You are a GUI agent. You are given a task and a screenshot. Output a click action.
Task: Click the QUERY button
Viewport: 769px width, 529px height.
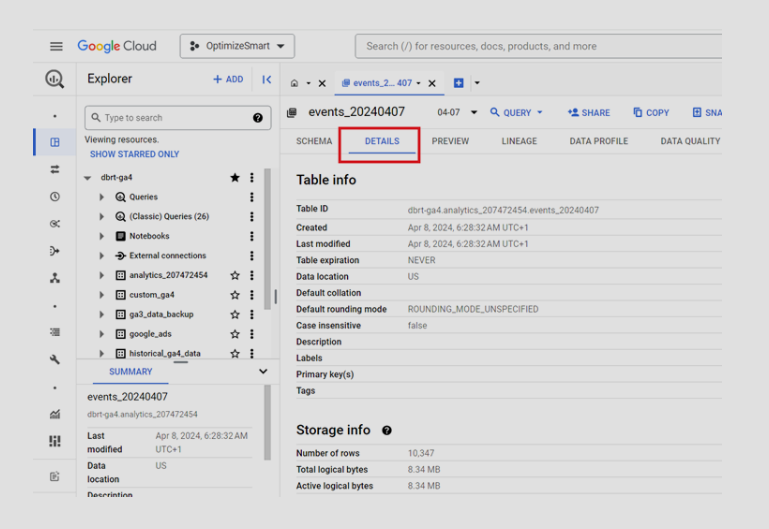tap(516, 112)
